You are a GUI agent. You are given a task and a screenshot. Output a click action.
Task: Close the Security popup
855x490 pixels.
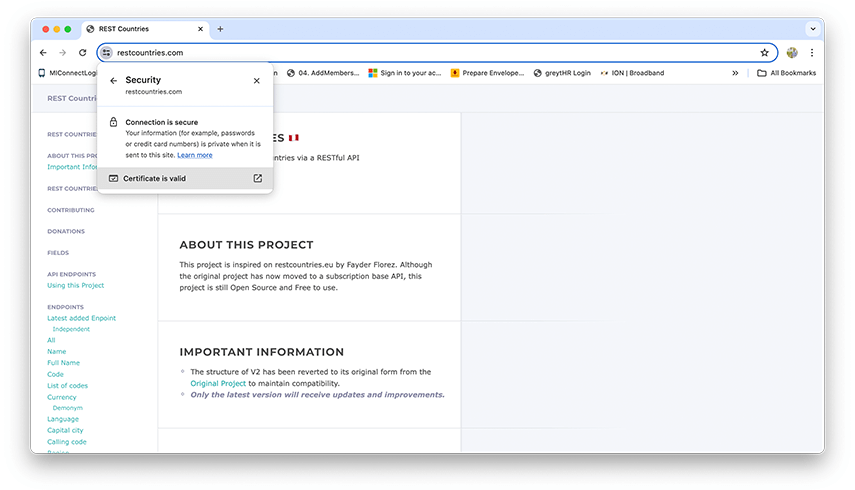click(x=257, y=81)
